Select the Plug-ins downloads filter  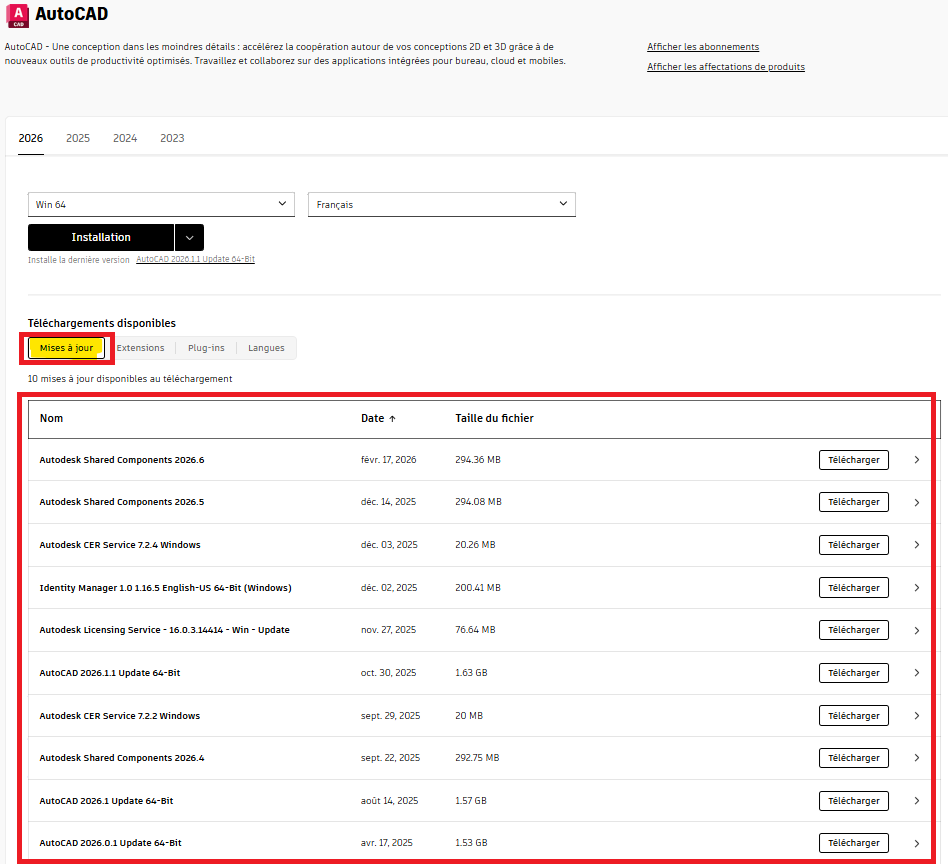tap(206, 348)
